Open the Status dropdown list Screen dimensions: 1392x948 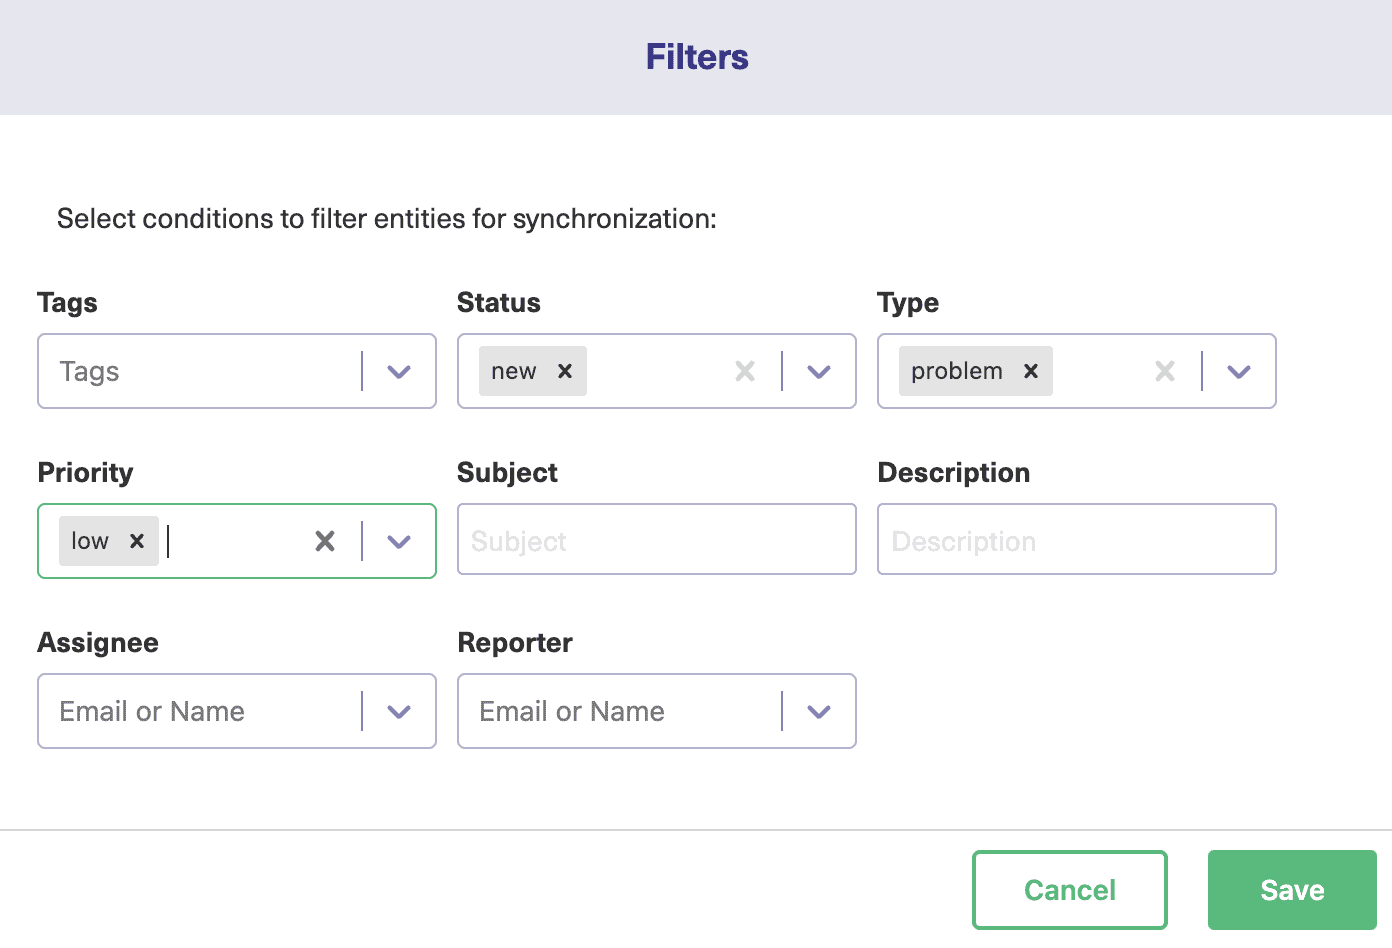(818, 371)
